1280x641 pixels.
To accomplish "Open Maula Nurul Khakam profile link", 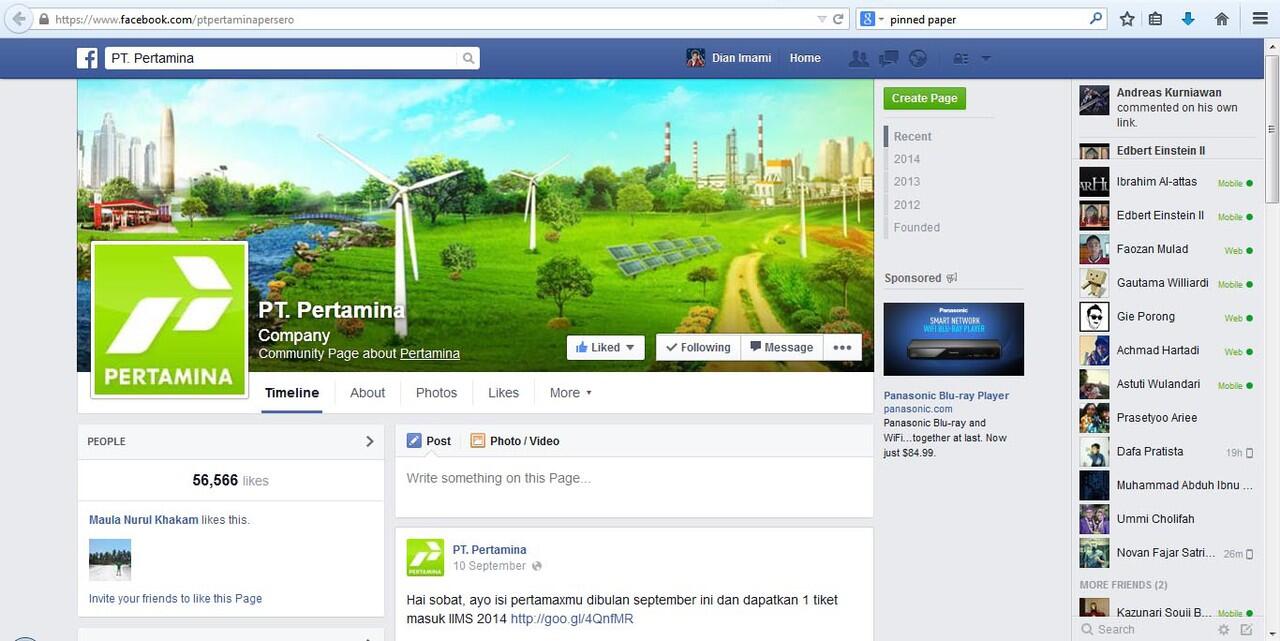I will tap(143, 520).
